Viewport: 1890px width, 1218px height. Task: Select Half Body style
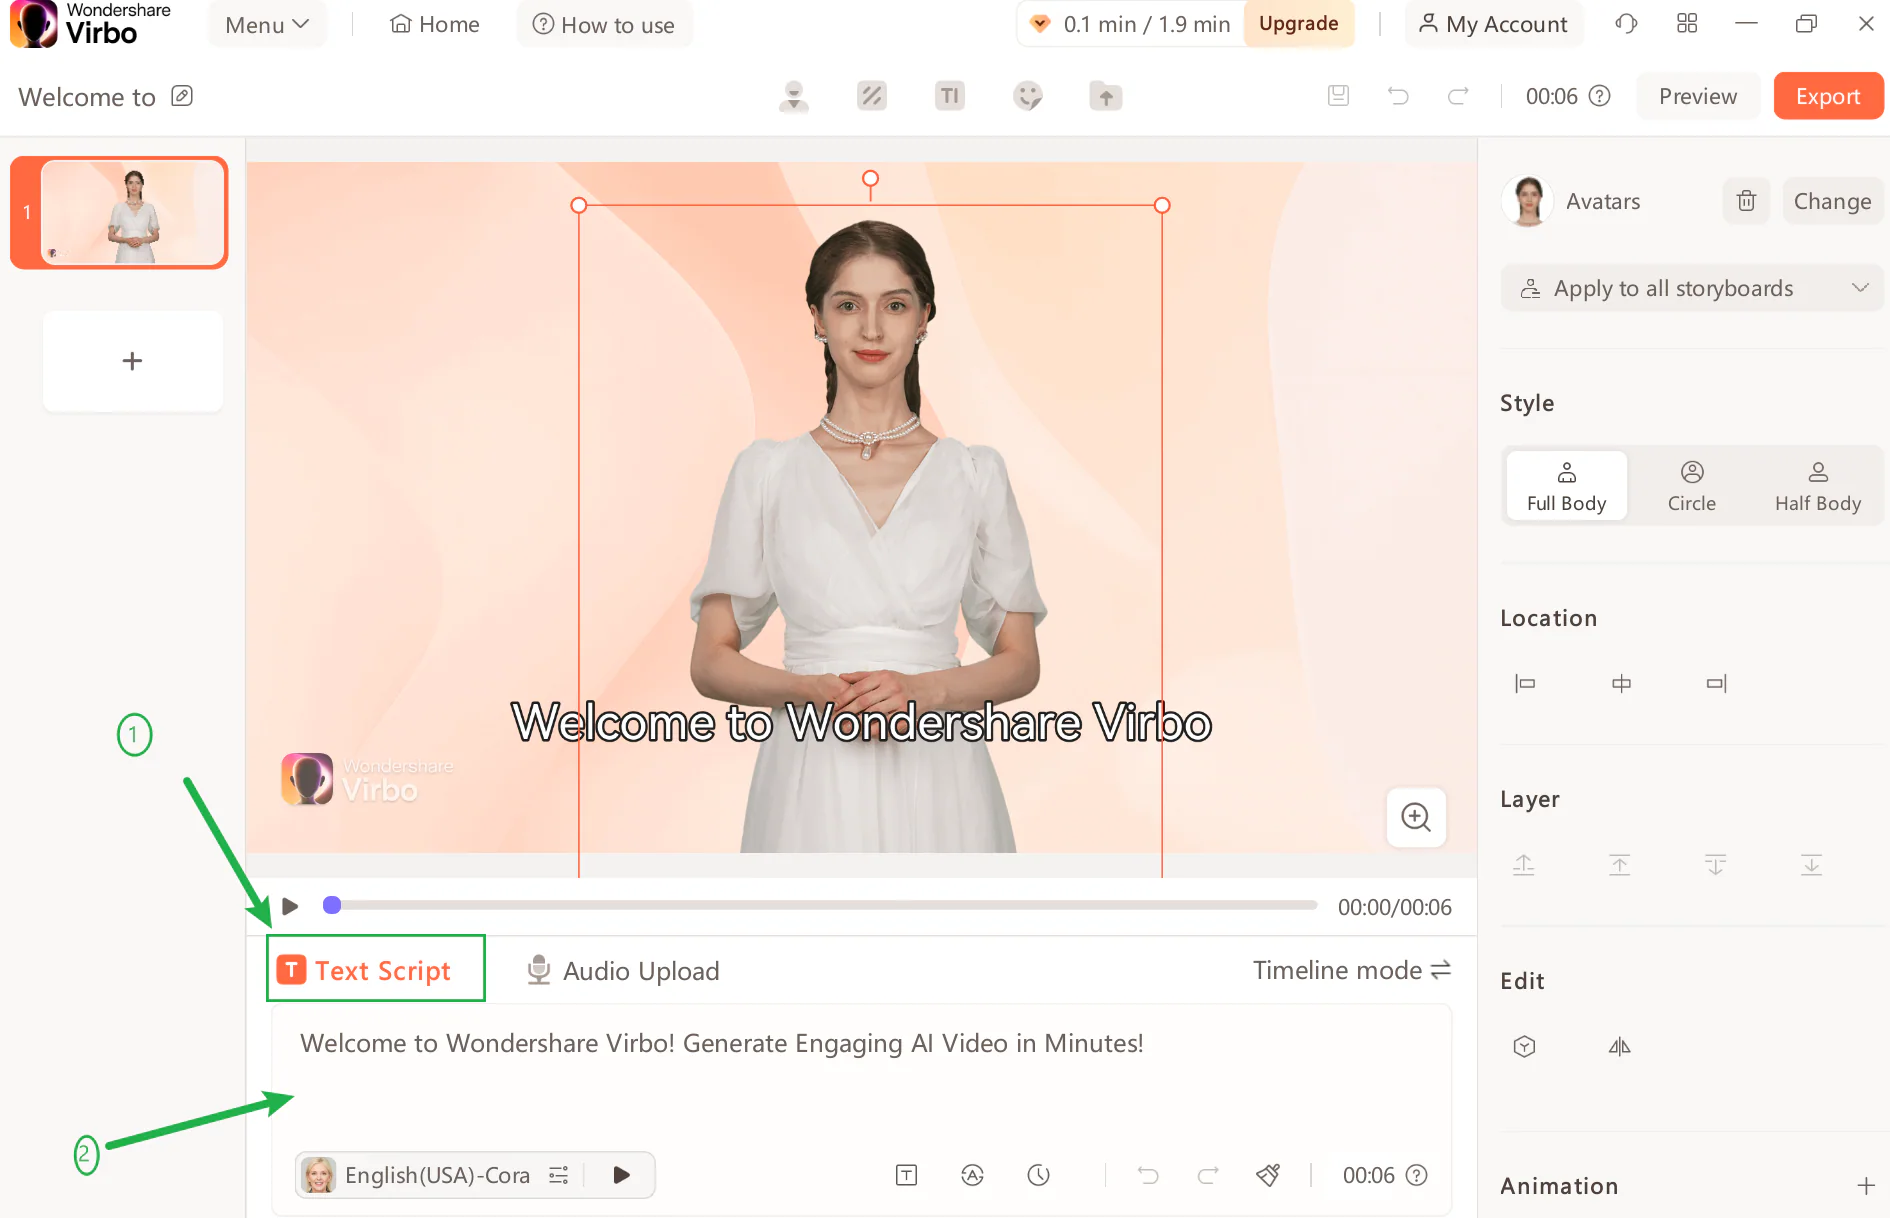(x=1818, y=486)
